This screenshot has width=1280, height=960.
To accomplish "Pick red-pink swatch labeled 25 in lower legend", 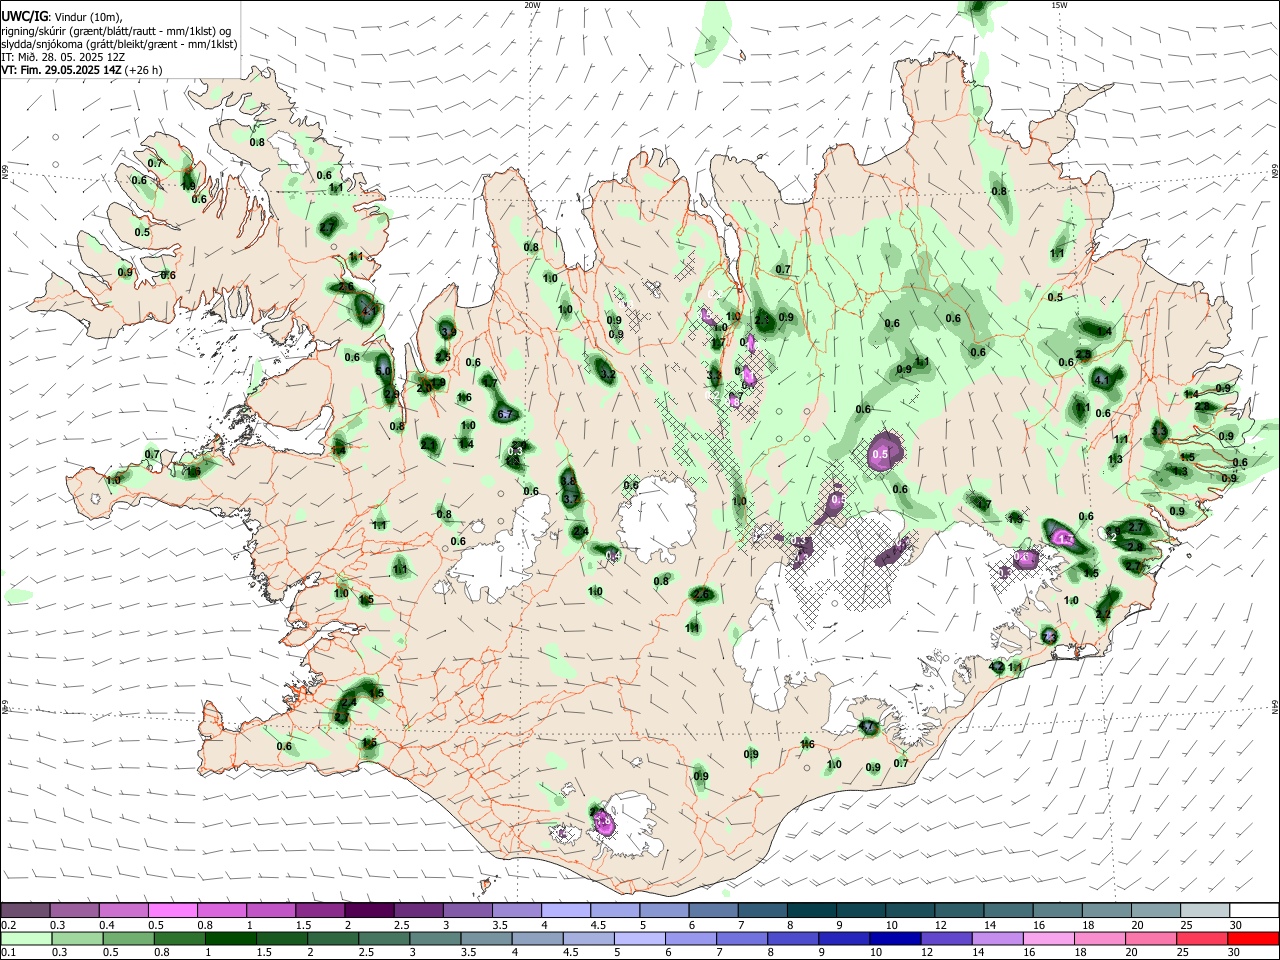I will coord(1202,938).
